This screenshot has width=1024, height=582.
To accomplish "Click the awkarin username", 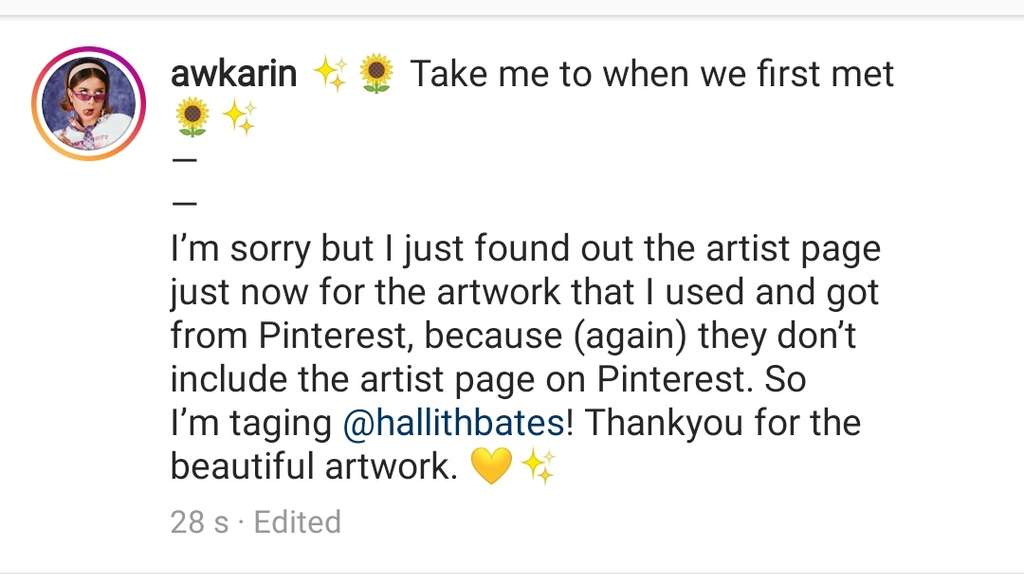I will [234, 73].
